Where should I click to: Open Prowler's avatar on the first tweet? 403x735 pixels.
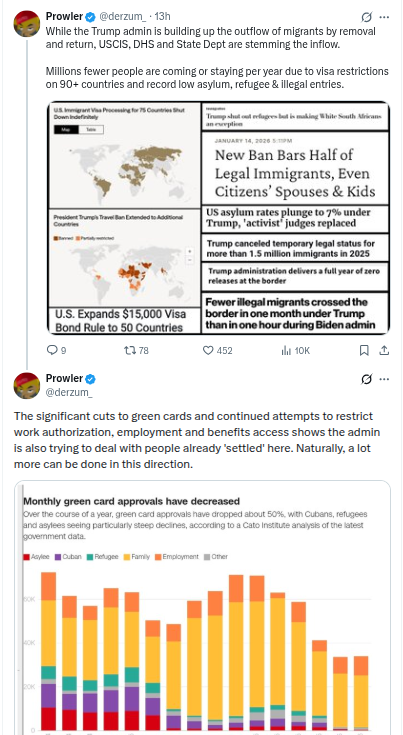pos(27,23)
